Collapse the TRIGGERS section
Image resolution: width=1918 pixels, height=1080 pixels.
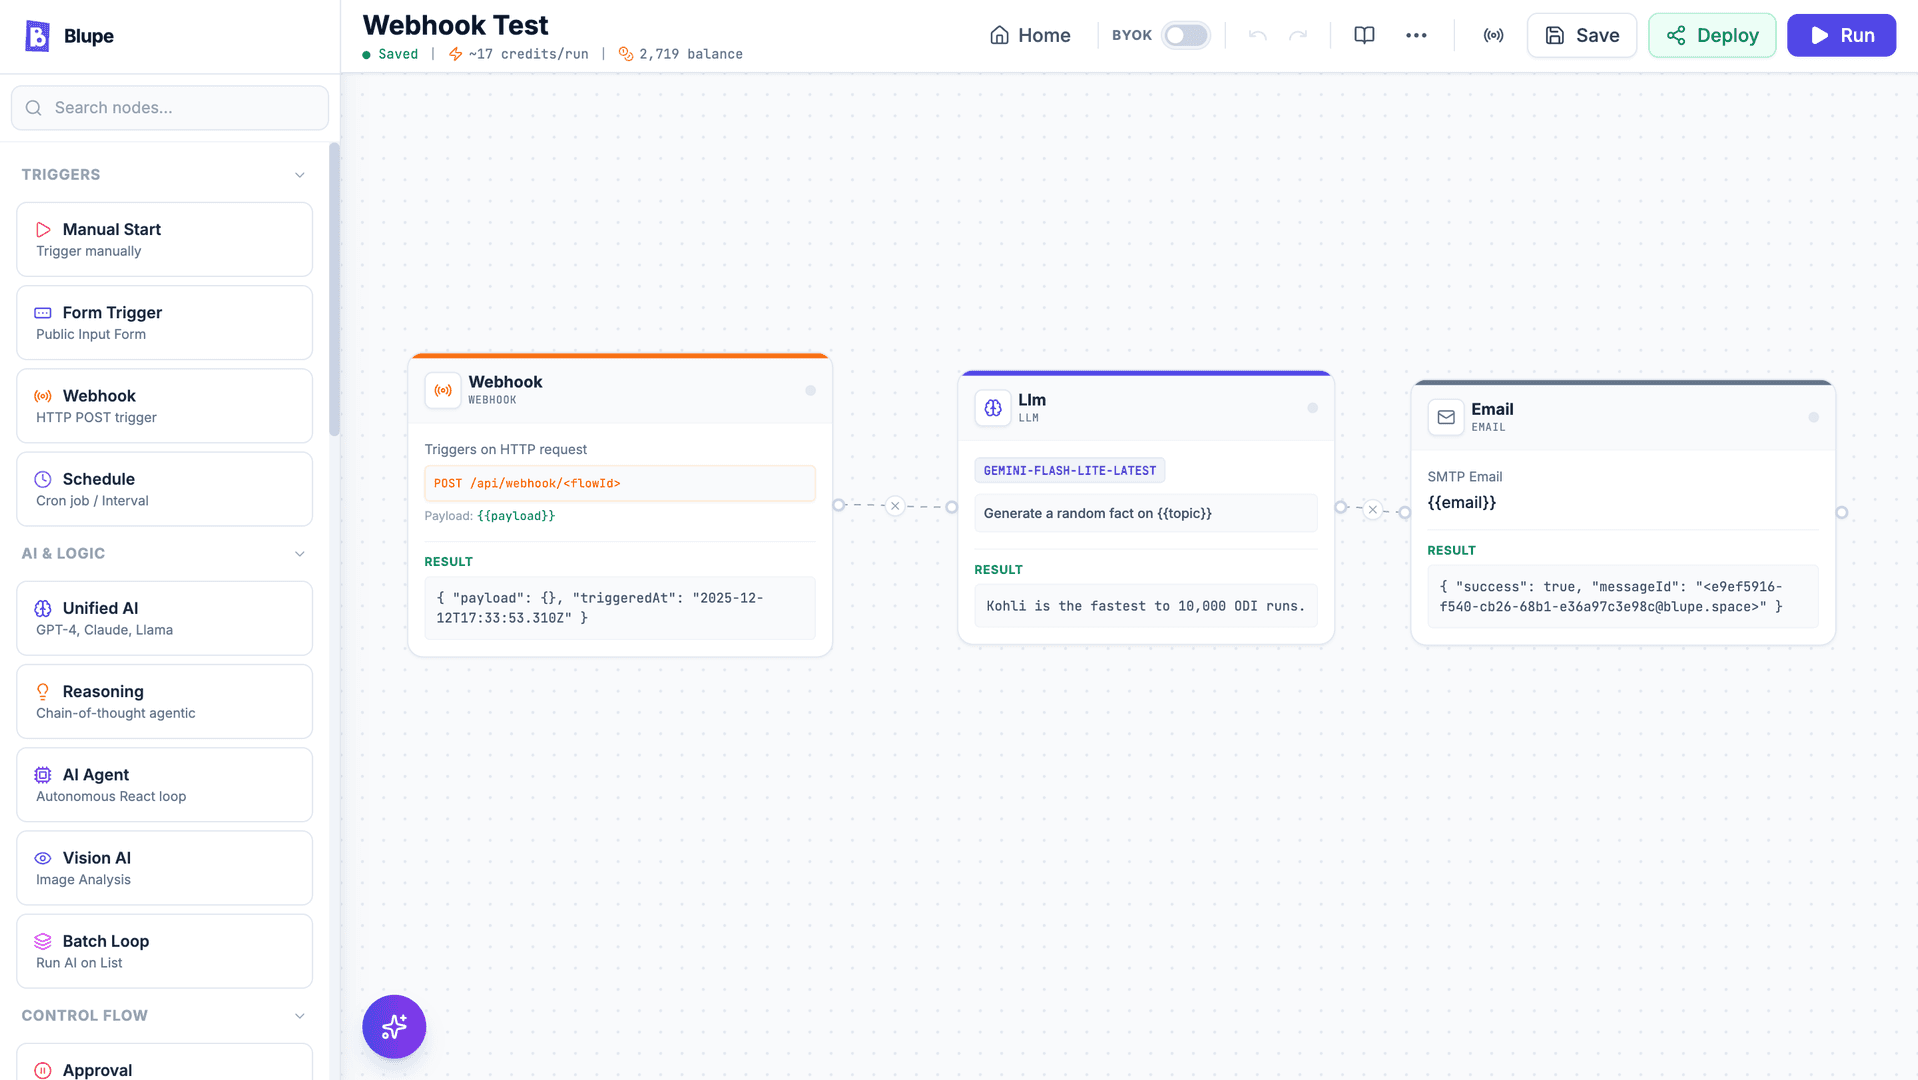pyautogui.click(x=300, y=174)
